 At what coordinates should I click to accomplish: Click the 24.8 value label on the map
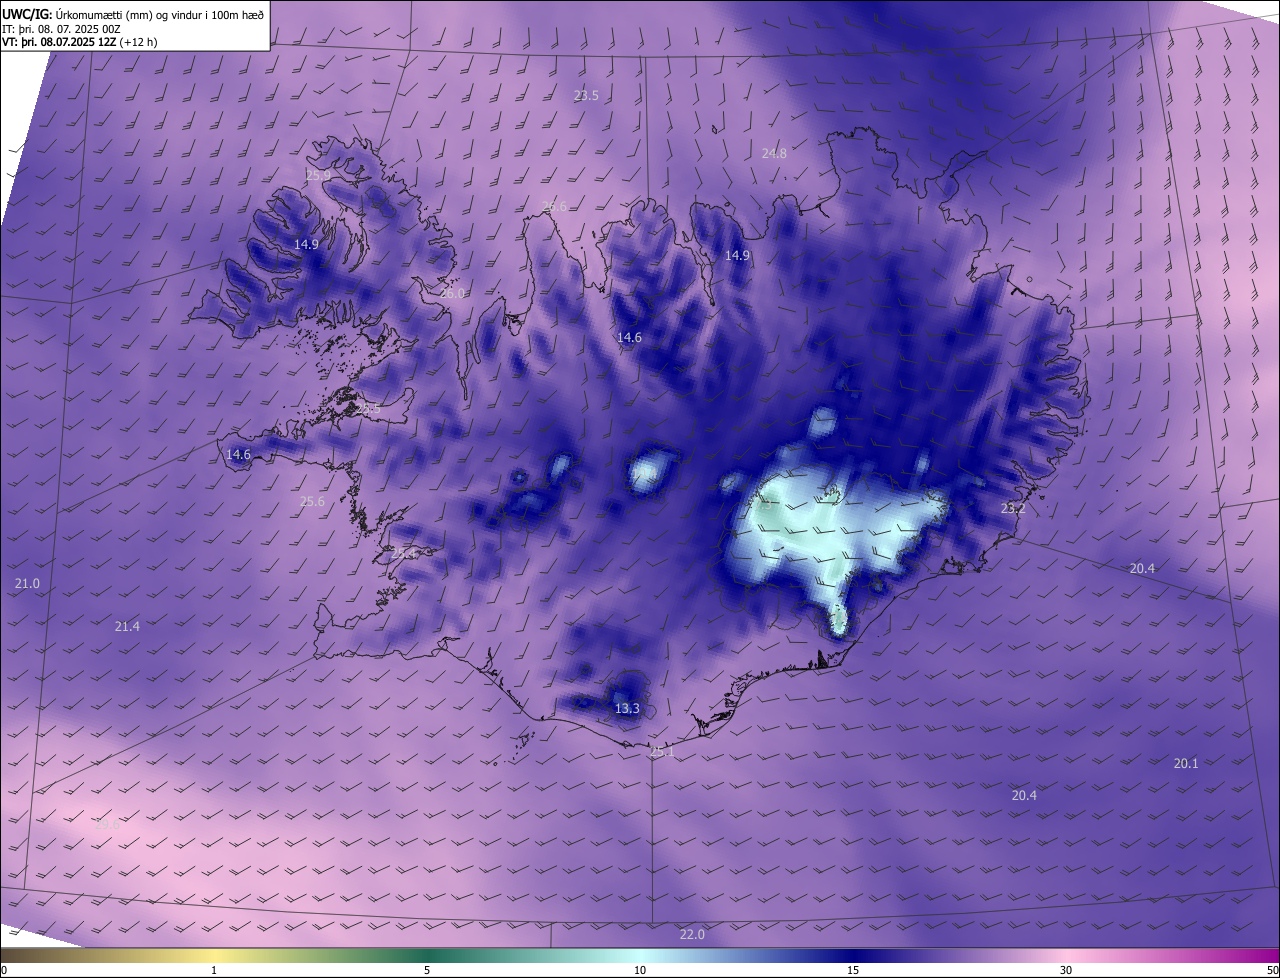[x=774, y=154]
